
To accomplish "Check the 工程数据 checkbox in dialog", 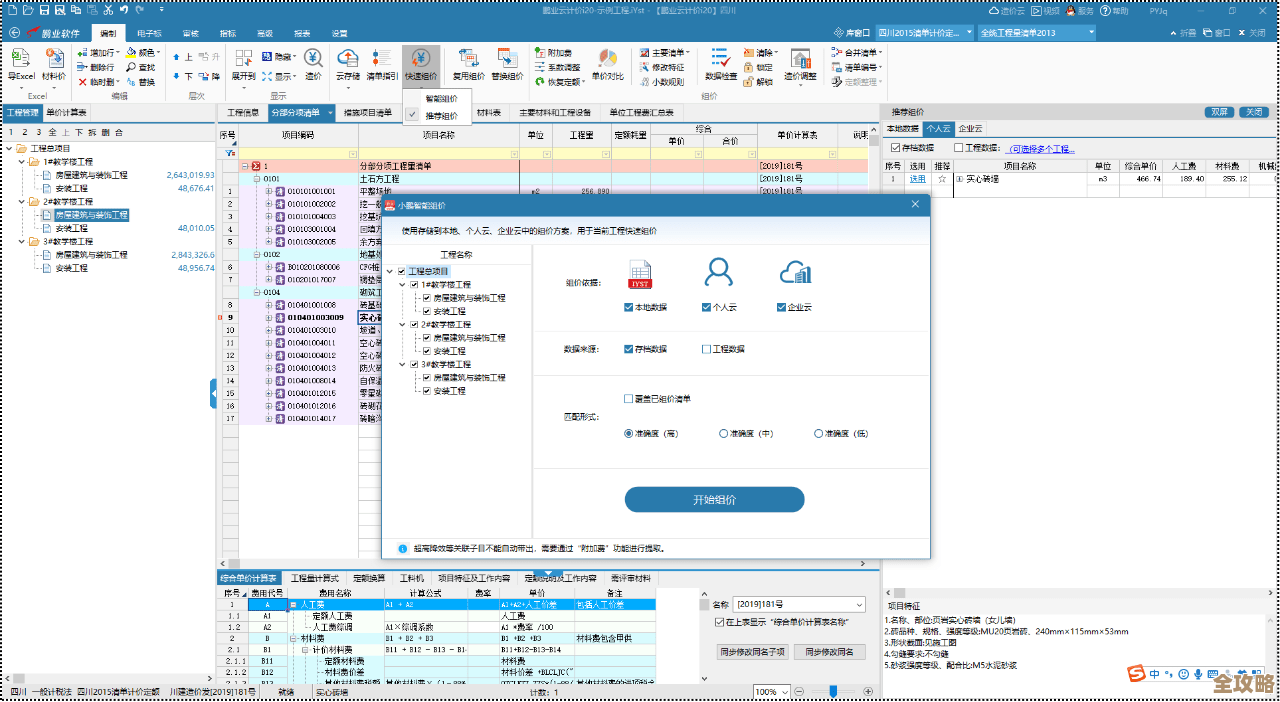I will coord(707,349).
